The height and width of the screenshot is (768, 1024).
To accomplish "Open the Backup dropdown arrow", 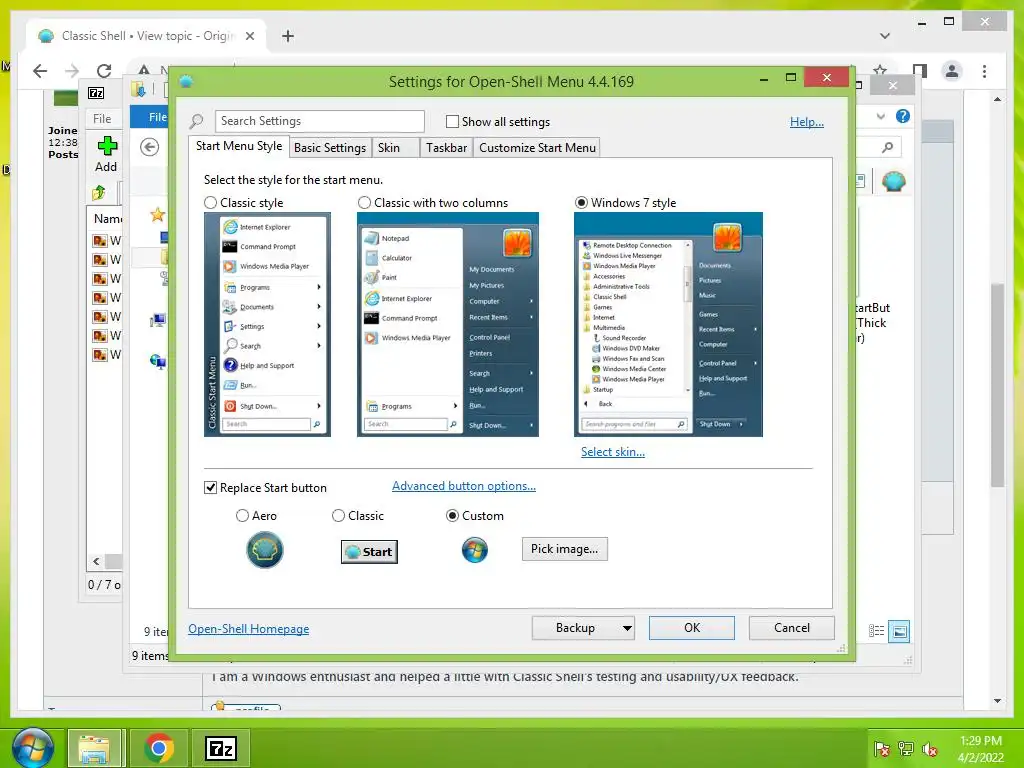I will pyautogui.click(x=627, y=628).
